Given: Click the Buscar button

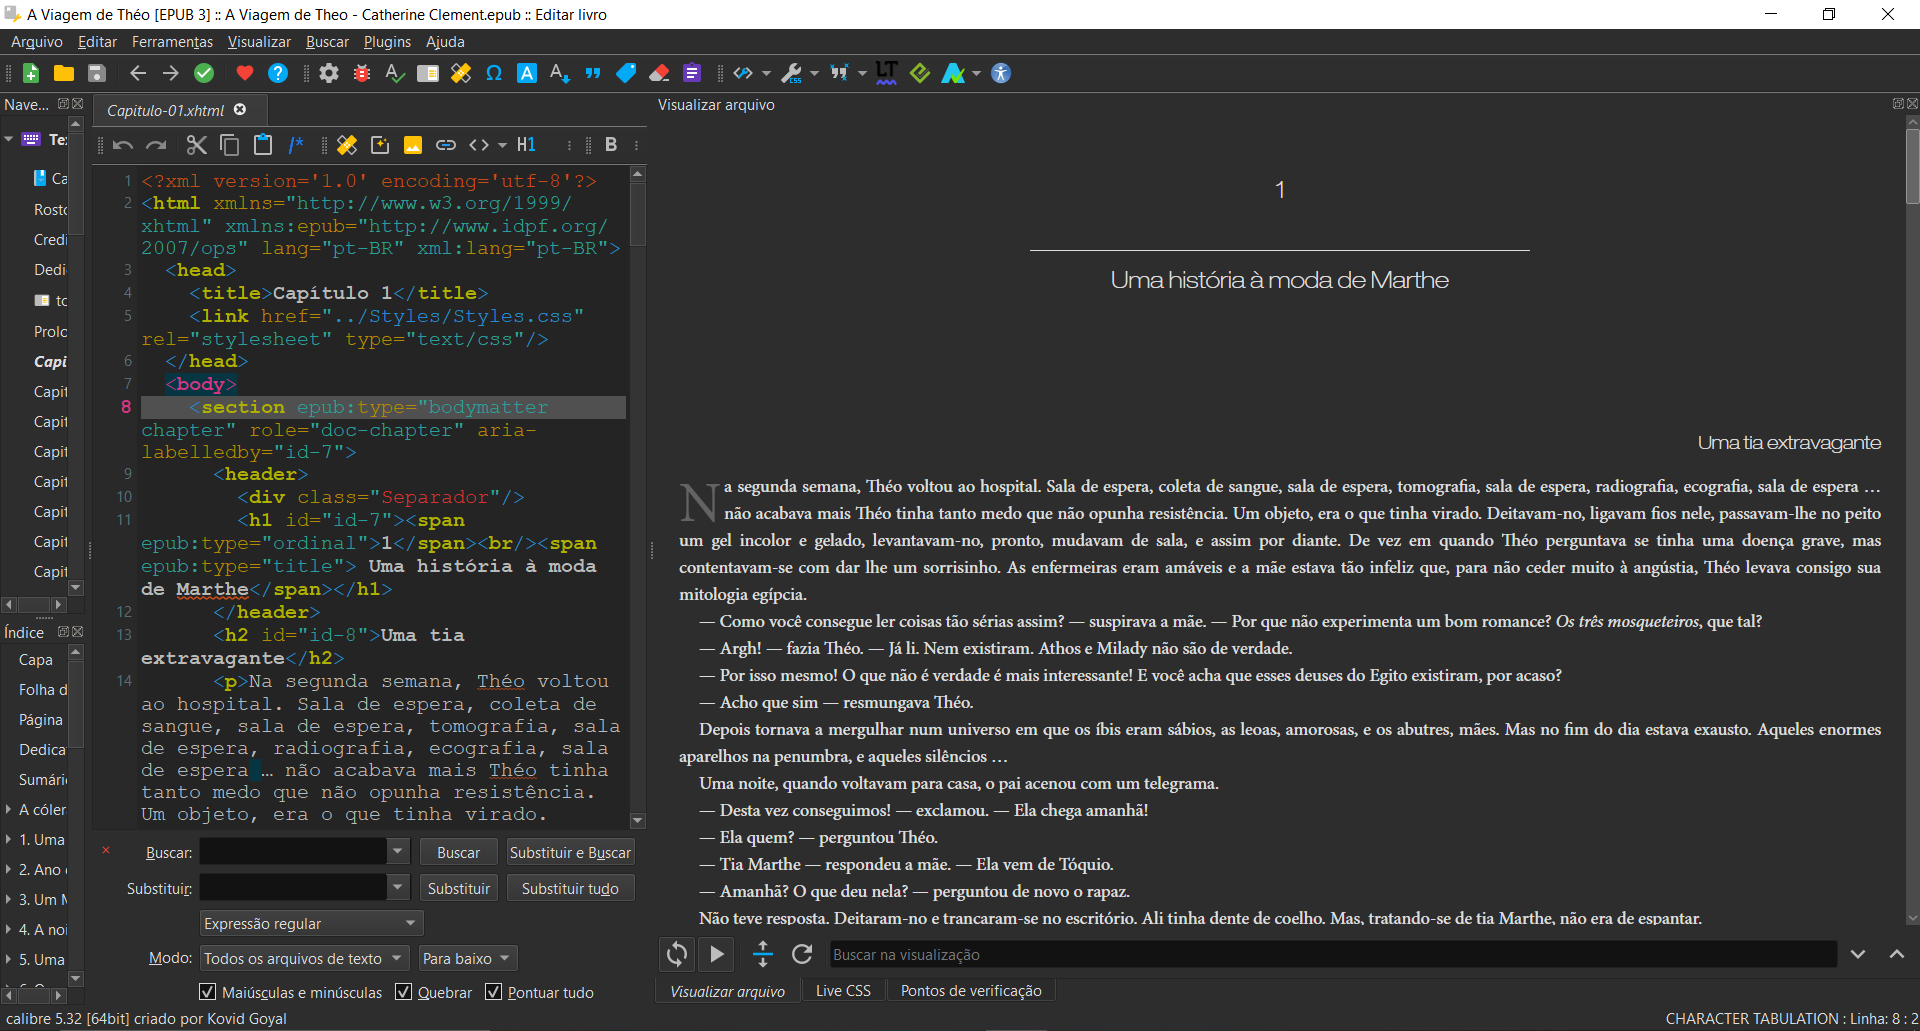Looking at the screenshot, I should [458, 852].
